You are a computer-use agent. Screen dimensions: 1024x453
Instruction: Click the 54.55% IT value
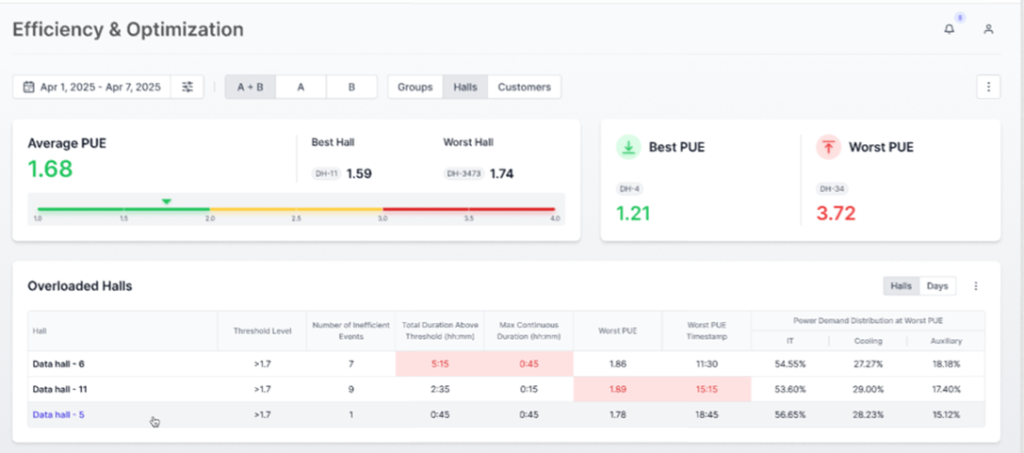click(790, 364)
